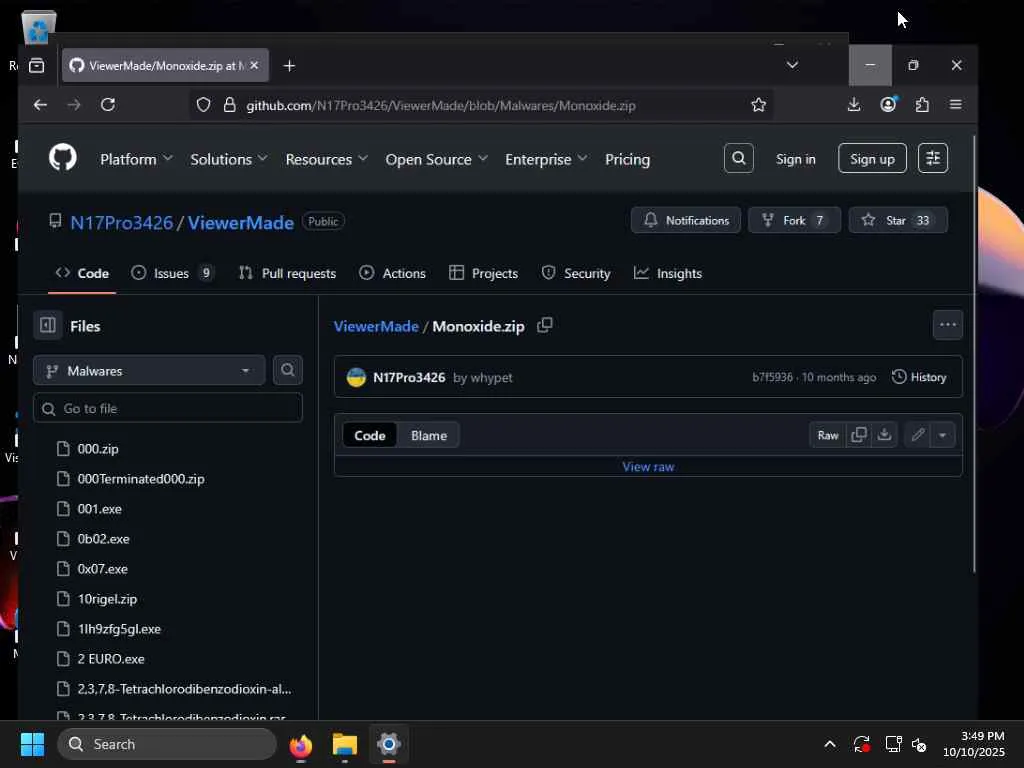
Task: Click the Sign in link
Action: [795, 159]
